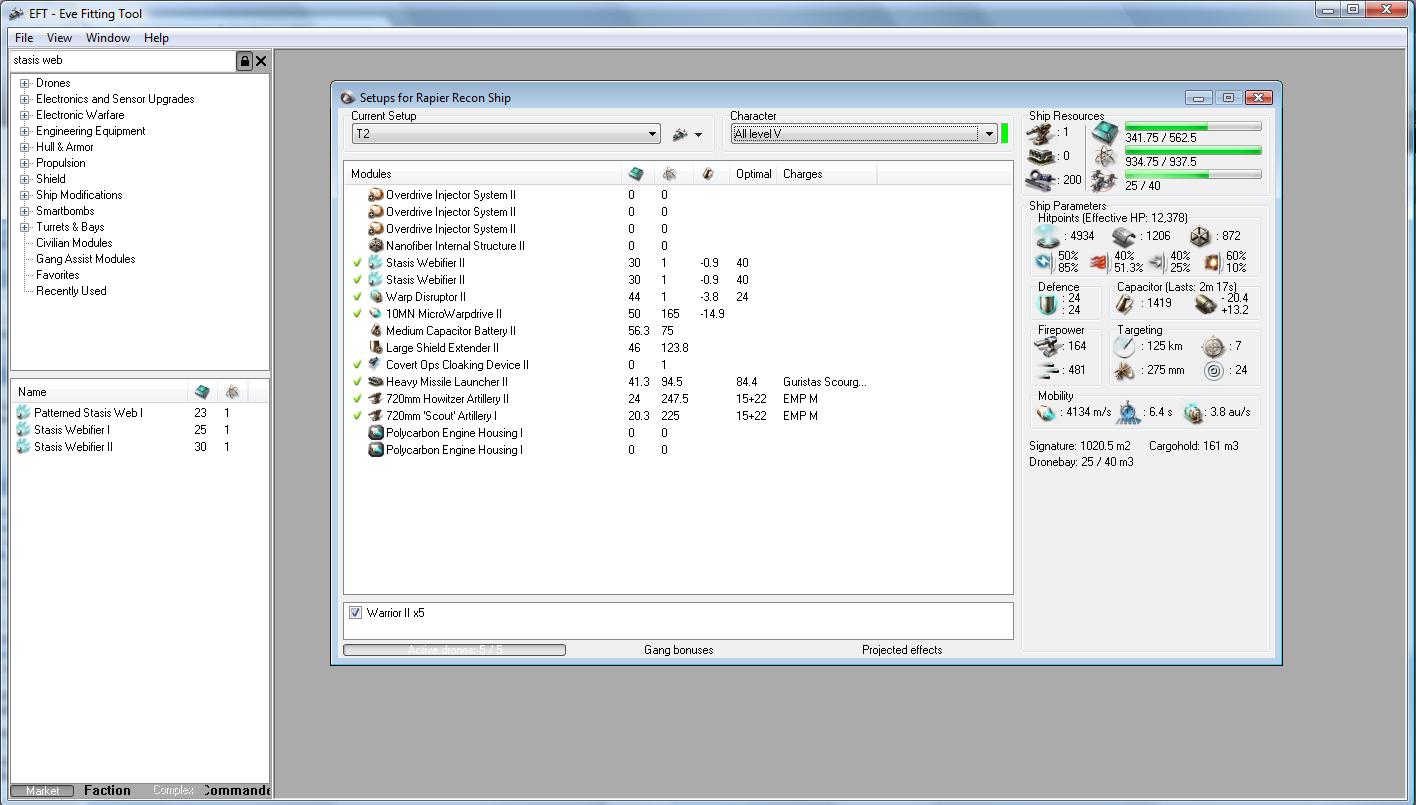Click the max speed icon showing 4134 m/s
This screenshot has height=805, width=1416.
pyautogui.click(x=1047, y=412)
